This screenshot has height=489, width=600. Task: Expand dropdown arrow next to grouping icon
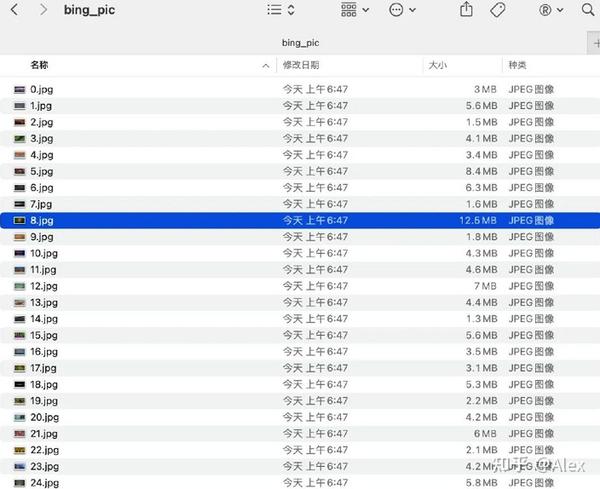click(x=366, y=10)
